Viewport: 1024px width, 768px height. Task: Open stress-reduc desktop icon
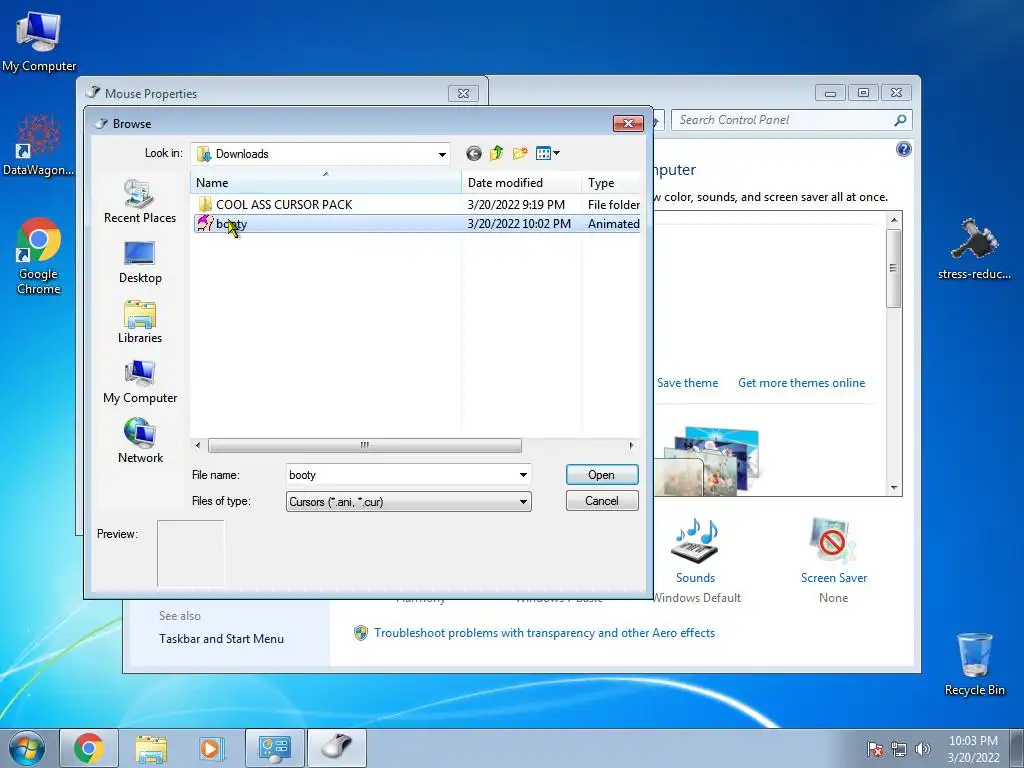point(974,249)
